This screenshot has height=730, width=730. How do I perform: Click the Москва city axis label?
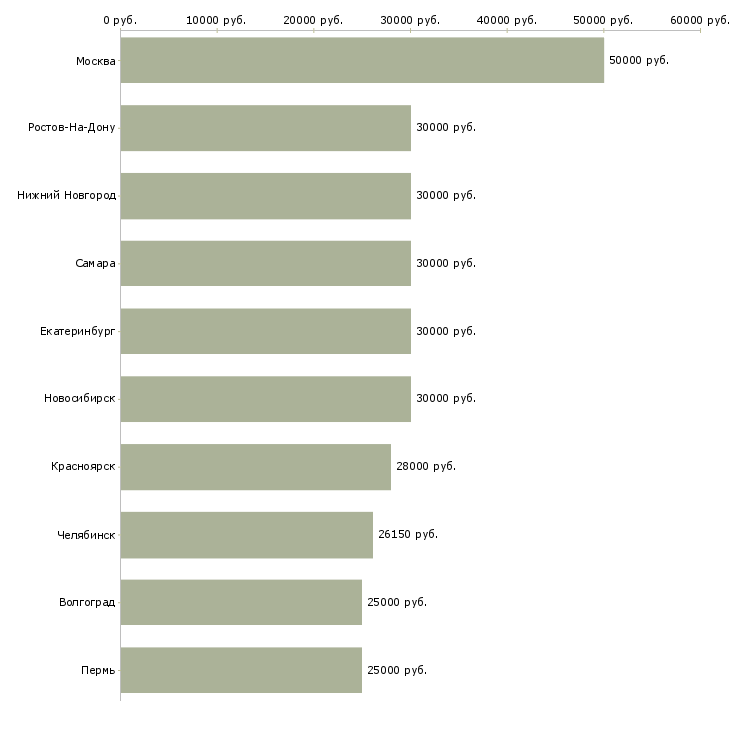[95, 61]
